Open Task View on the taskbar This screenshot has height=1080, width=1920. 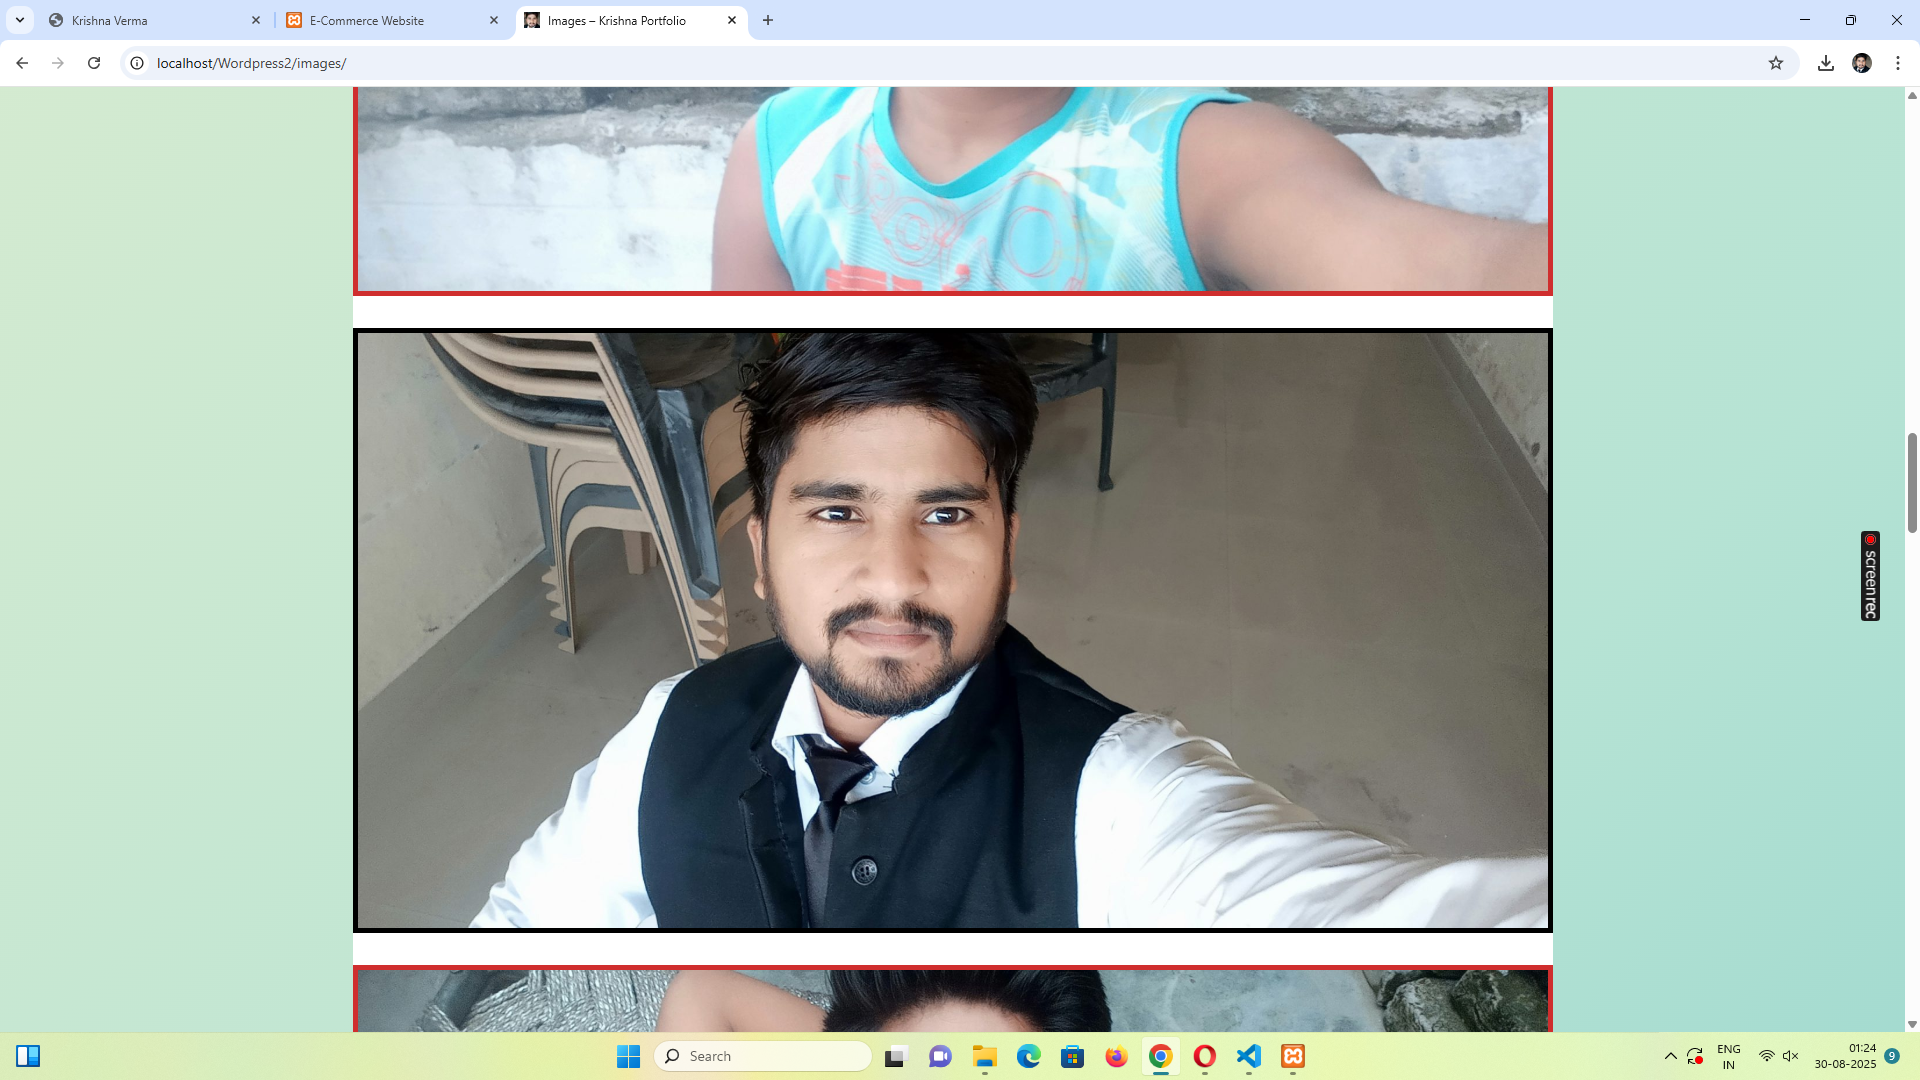click(896, 1056)
